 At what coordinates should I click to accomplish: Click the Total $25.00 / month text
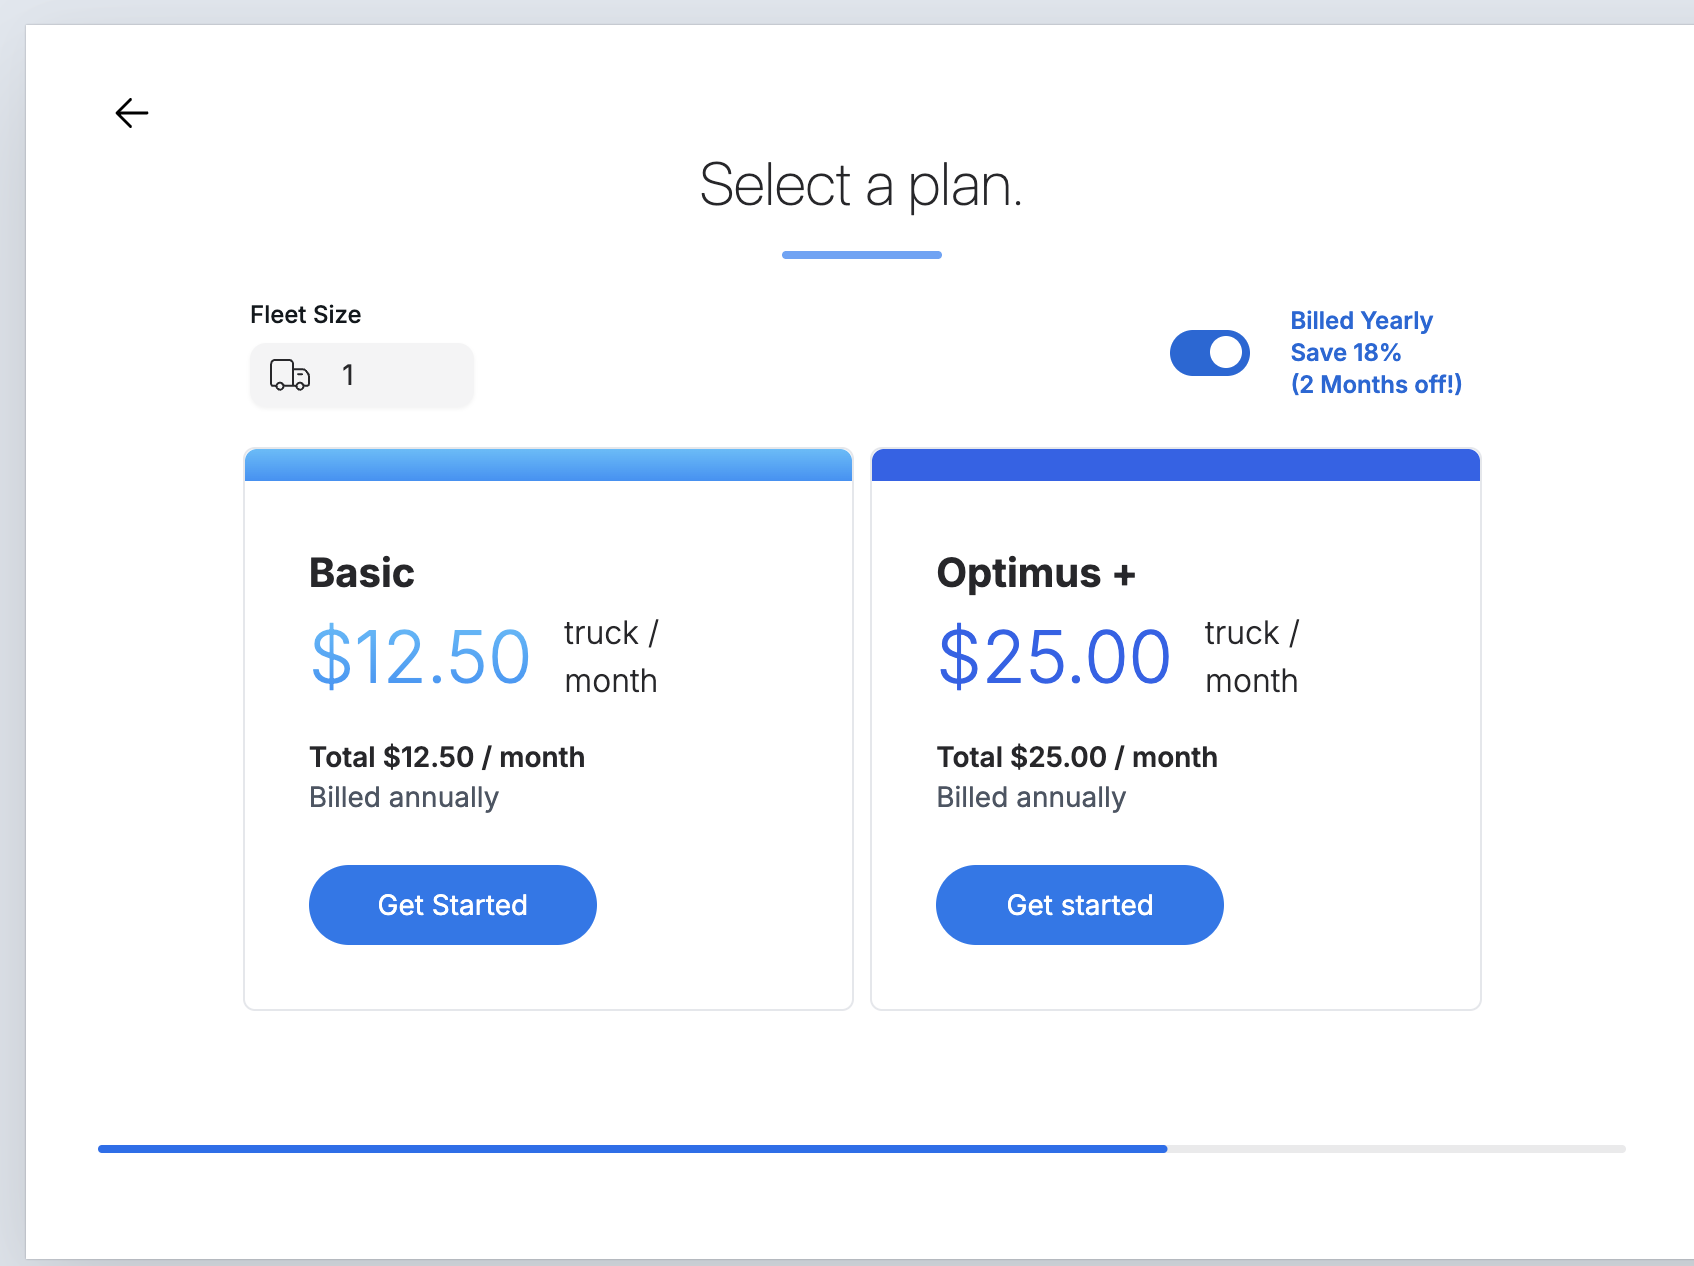(x=1077, y=757)
